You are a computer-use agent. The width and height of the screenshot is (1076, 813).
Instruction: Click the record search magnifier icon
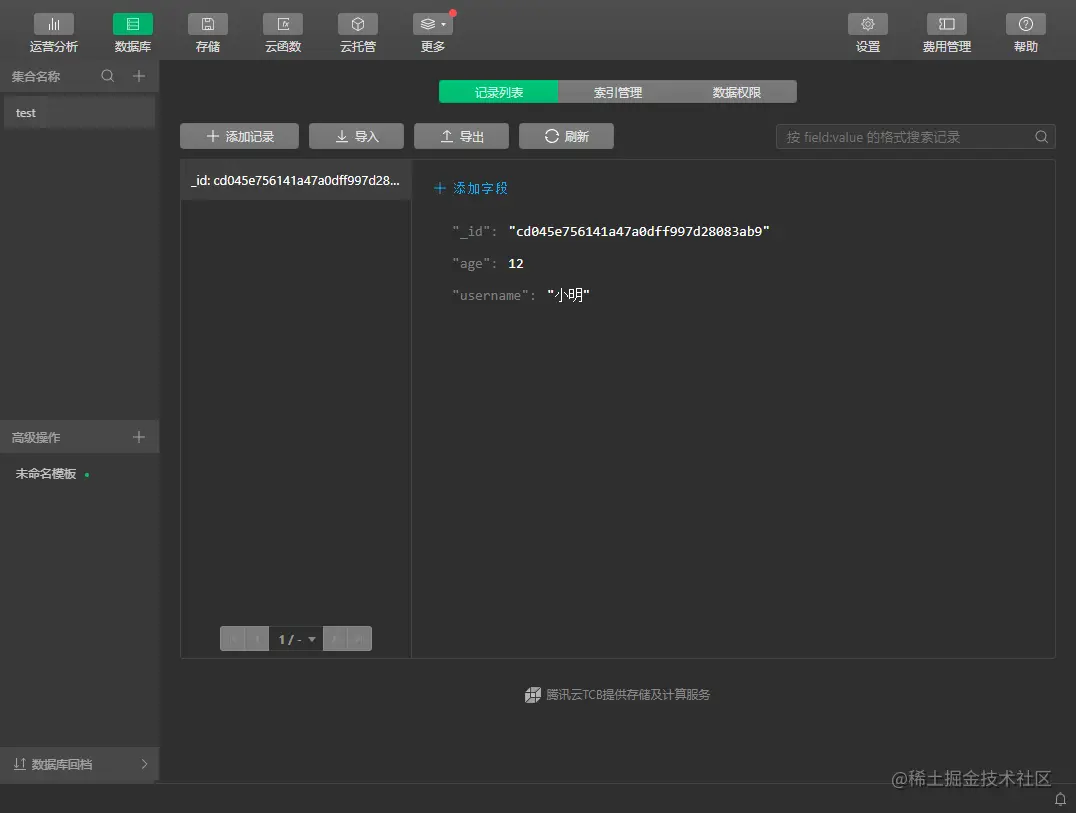point(1041,137)
